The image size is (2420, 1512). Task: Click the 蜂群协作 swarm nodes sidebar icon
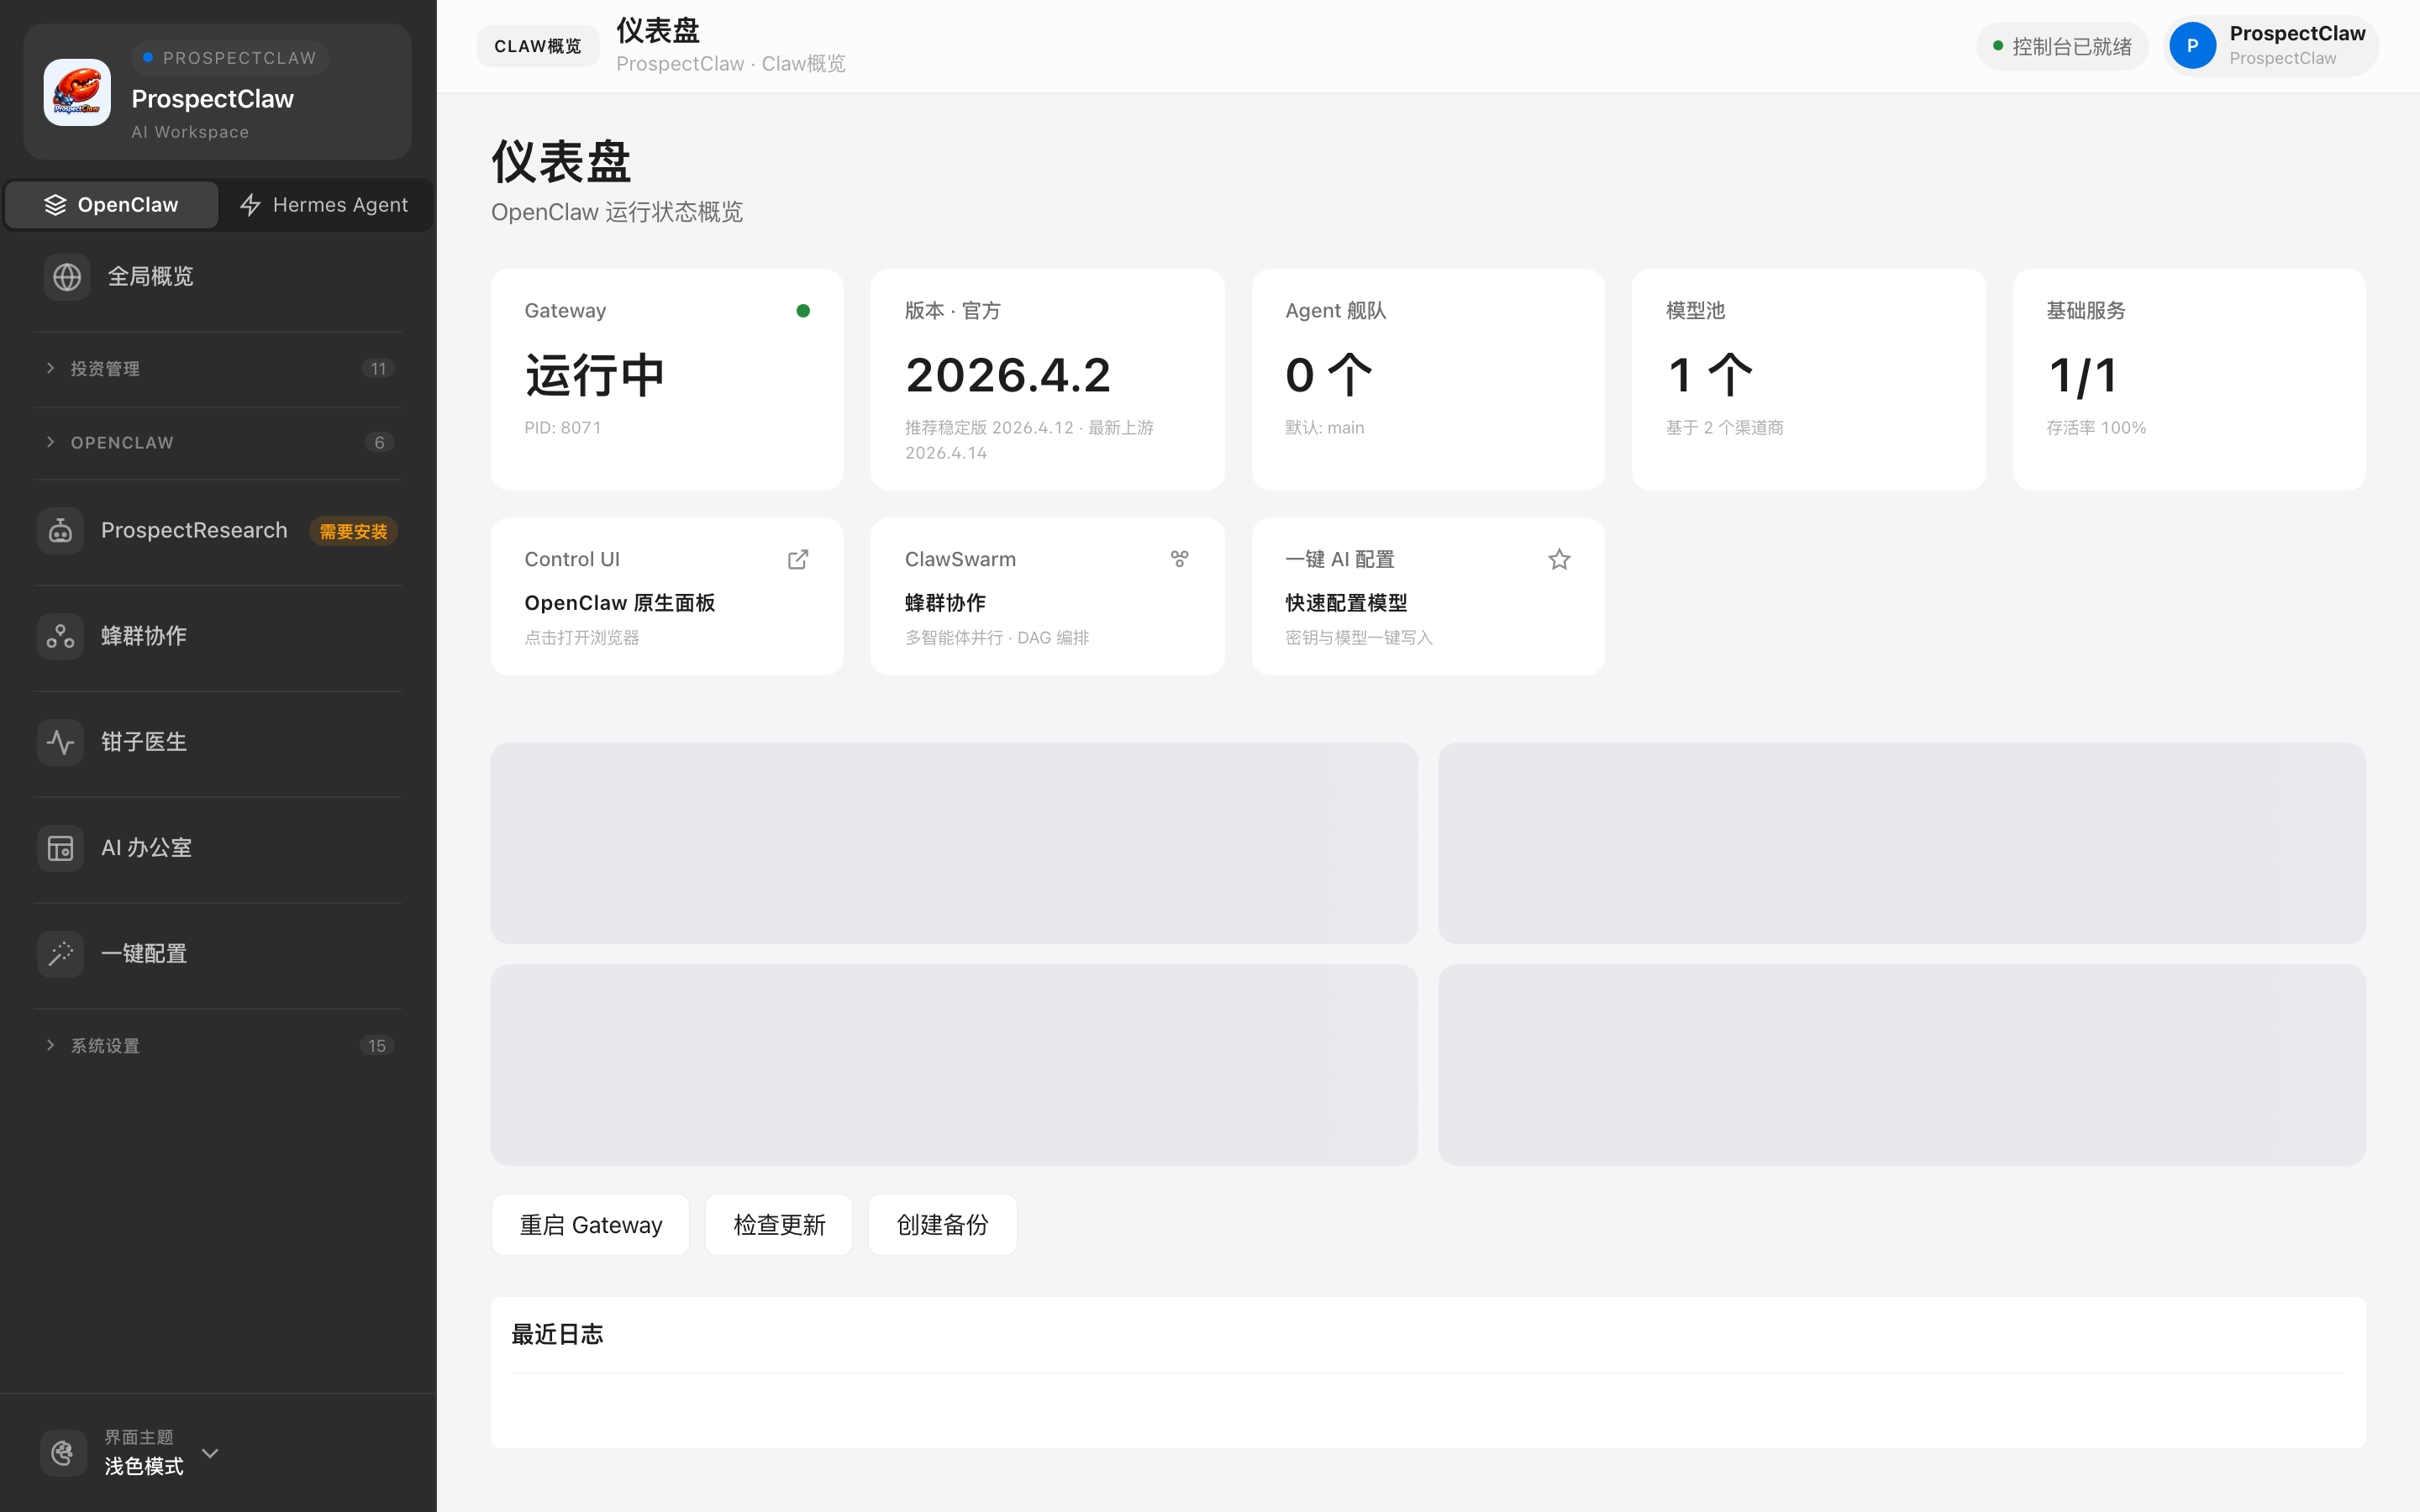61,637
